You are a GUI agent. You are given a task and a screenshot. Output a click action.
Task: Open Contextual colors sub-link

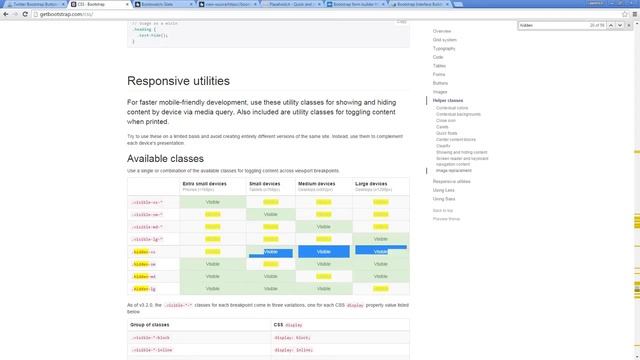pyautogui.click(x=452, y=108)
